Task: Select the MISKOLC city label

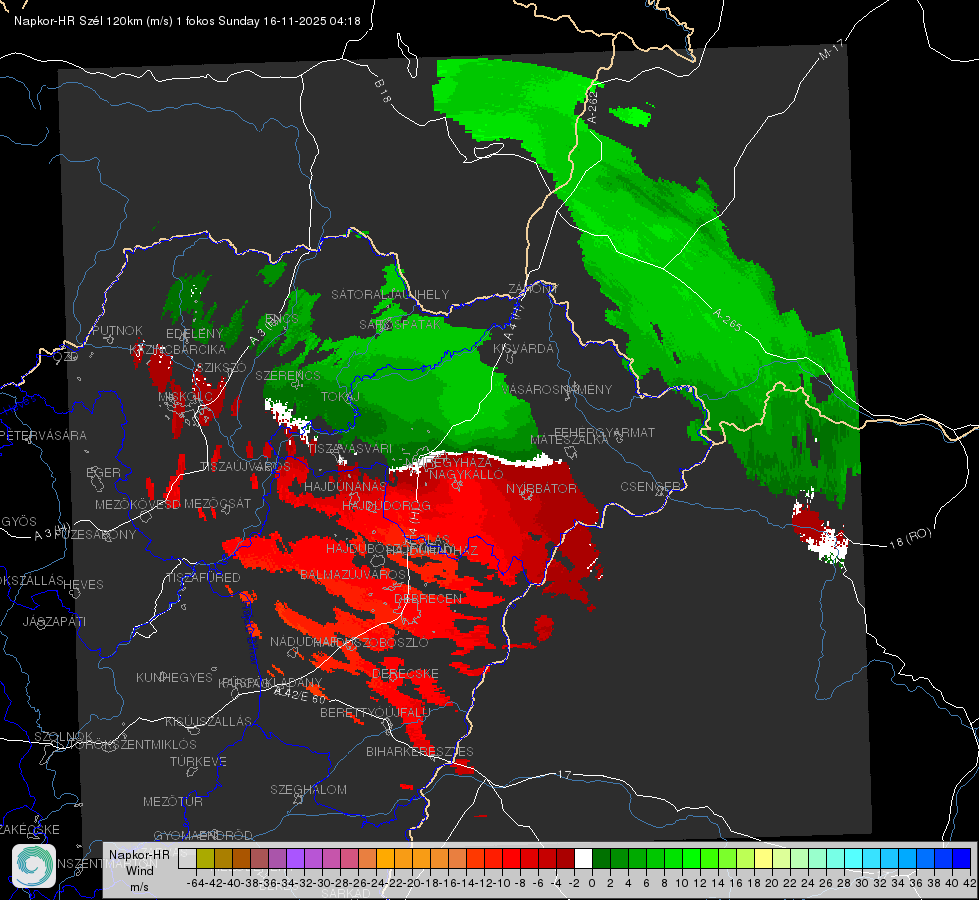Action: [185, 397]
